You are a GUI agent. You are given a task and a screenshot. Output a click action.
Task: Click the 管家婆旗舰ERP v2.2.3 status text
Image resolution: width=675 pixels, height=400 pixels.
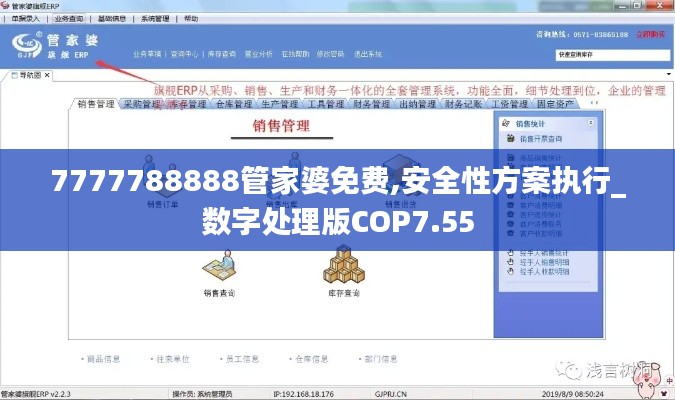[x=35, y=394]
